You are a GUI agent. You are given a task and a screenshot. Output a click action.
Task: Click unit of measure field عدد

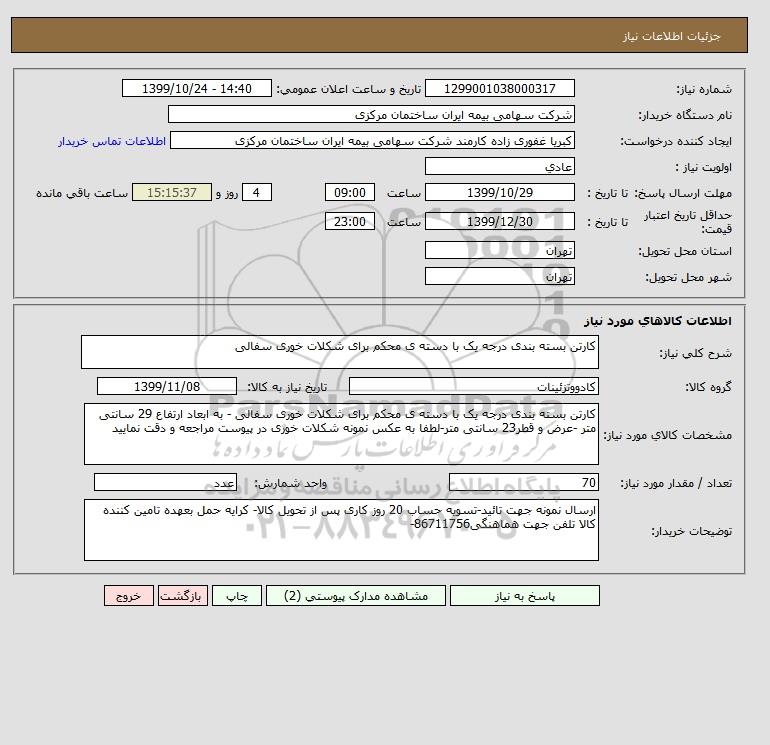[165, 482]
